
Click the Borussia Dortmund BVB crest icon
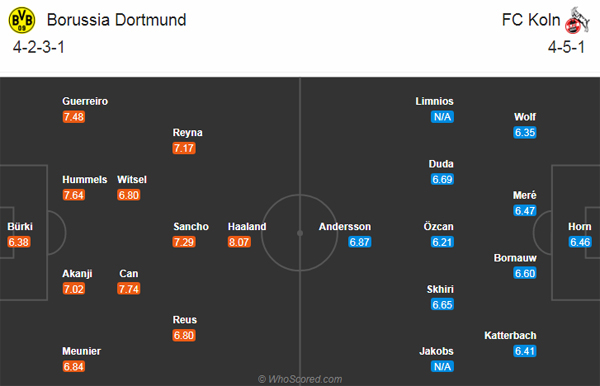click(x=22, y=20)
